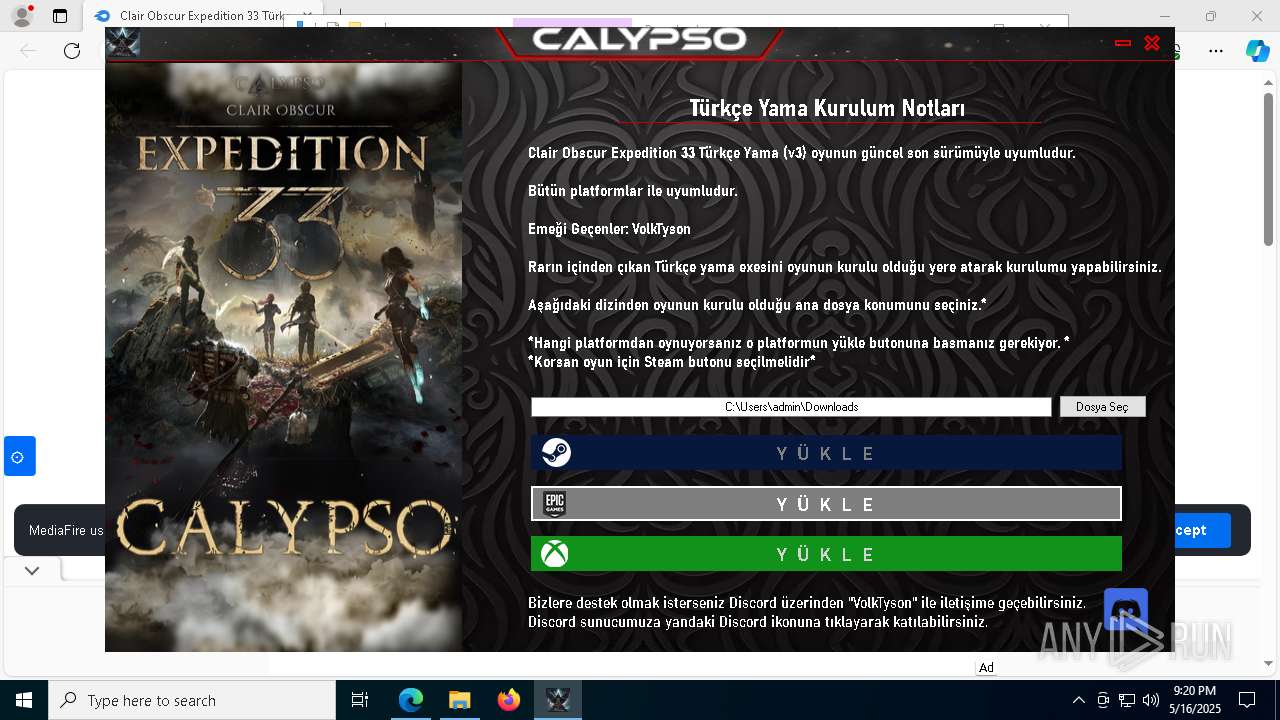Click the Calypso app taskbar icon
This screenshot has height=720, width=1280.
558,700
